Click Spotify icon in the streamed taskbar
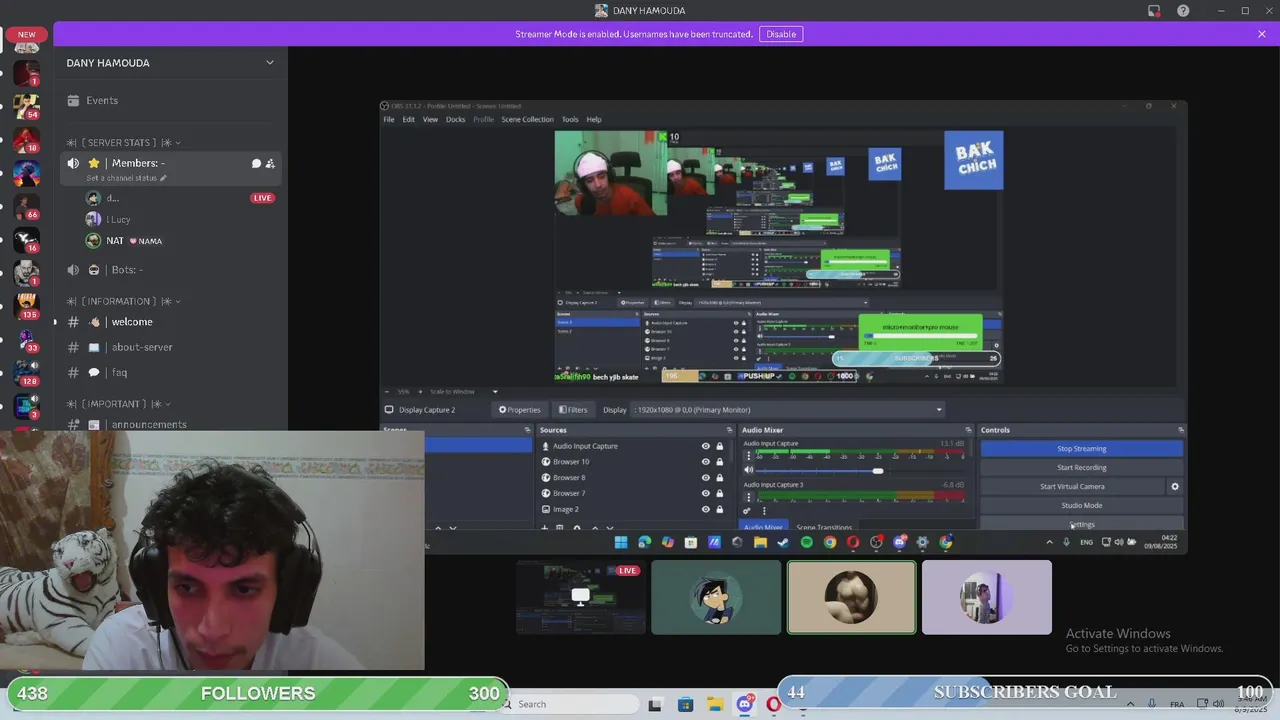Image resolution: width=1280 pixels, height=720 pixels. [806, 542]
